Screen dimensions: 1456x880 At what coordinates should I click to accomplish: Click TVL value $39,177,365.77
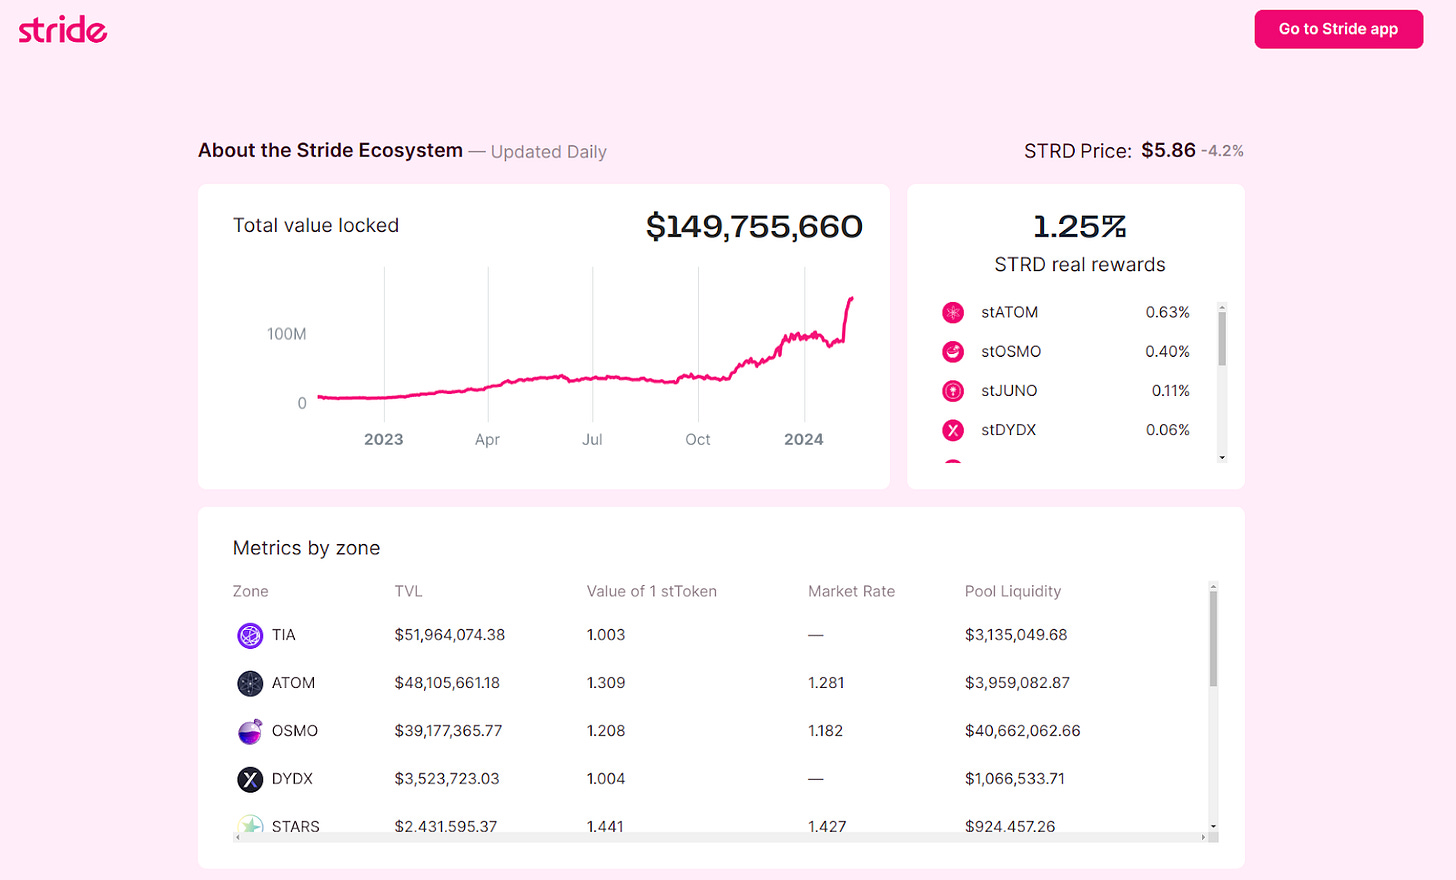448,731
